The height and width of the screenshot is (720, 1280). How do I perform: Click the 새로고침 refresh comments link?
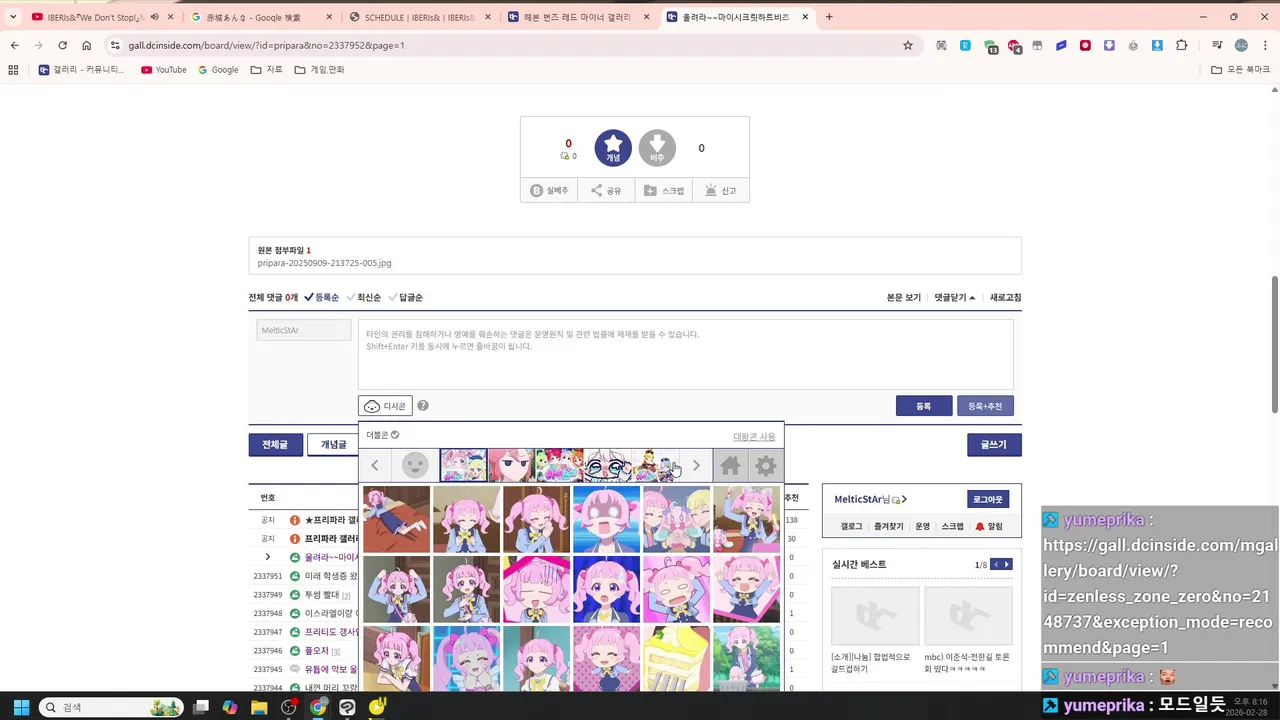pos(1005,297)
